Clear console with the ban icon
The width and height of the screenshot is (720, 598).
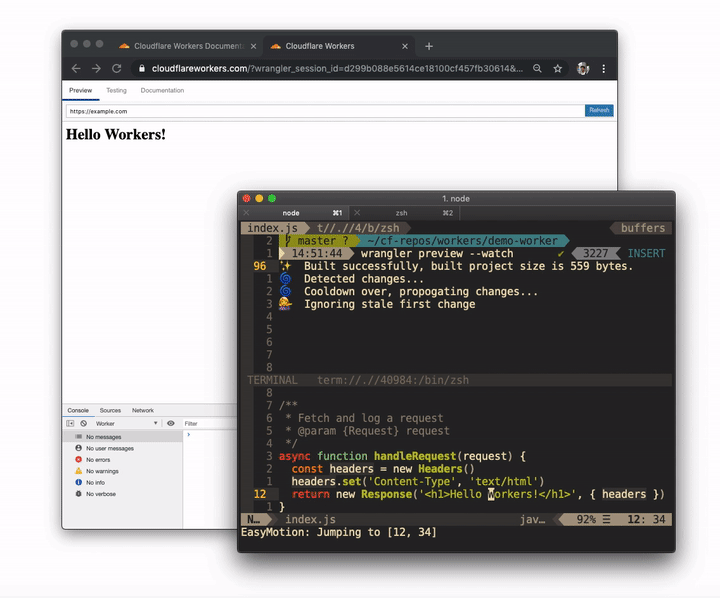pyautogui.click(x=84, y=423)
